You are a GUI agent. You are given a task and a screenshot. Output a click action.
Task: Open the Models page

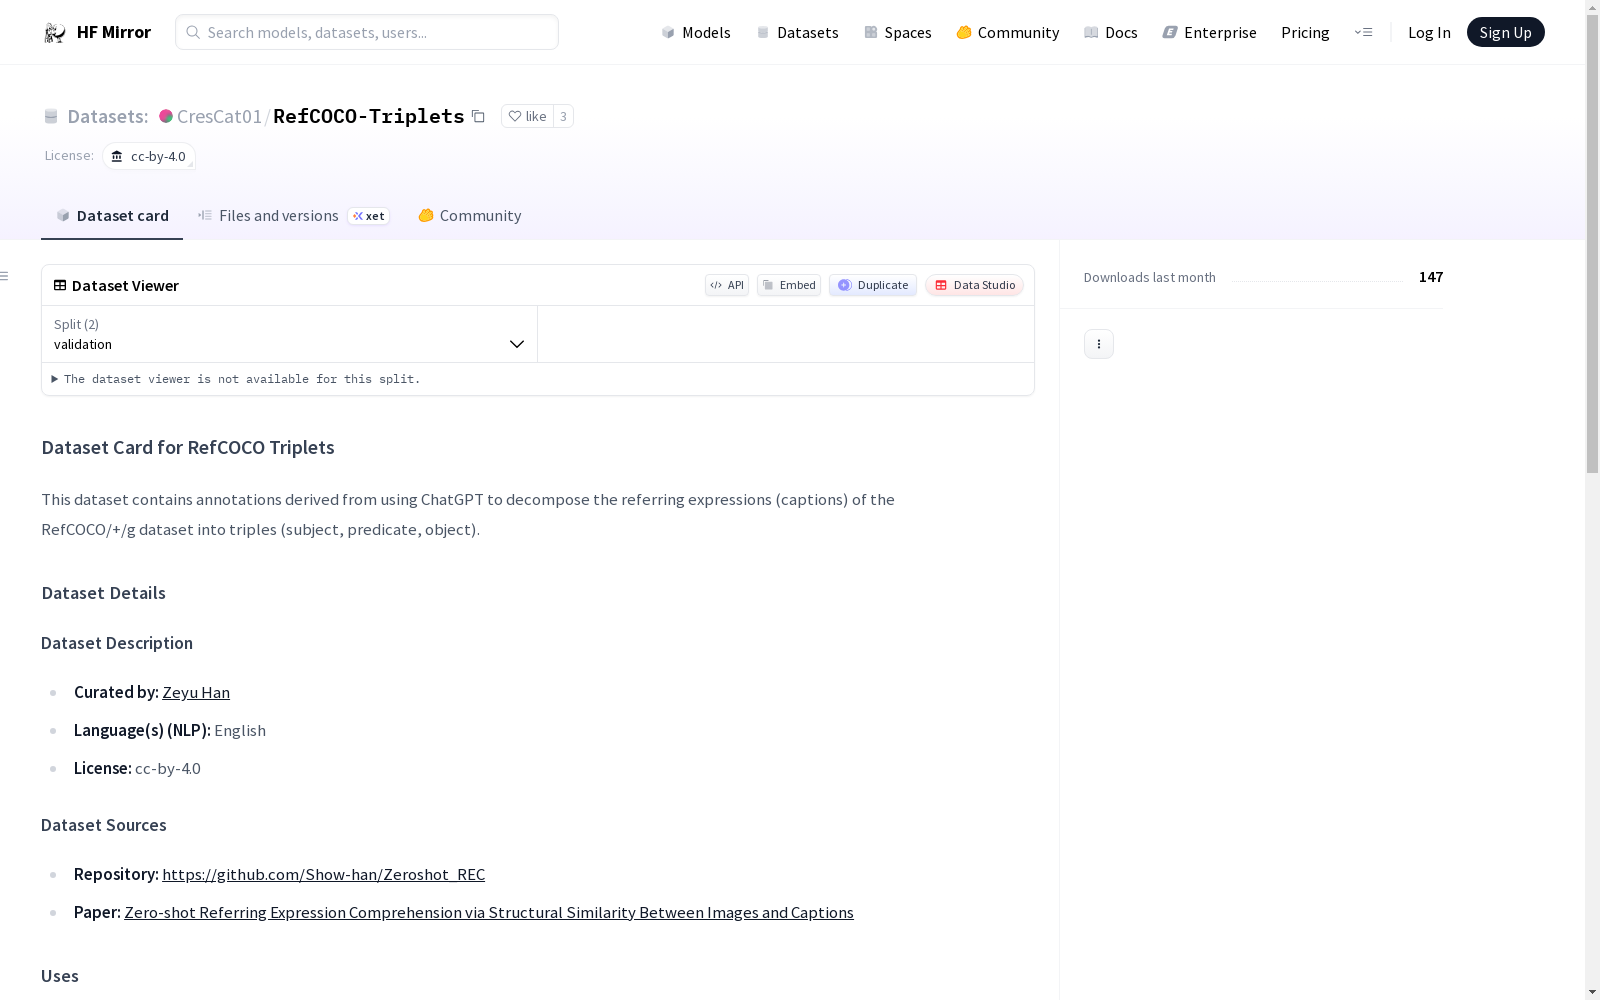[696, 32]
